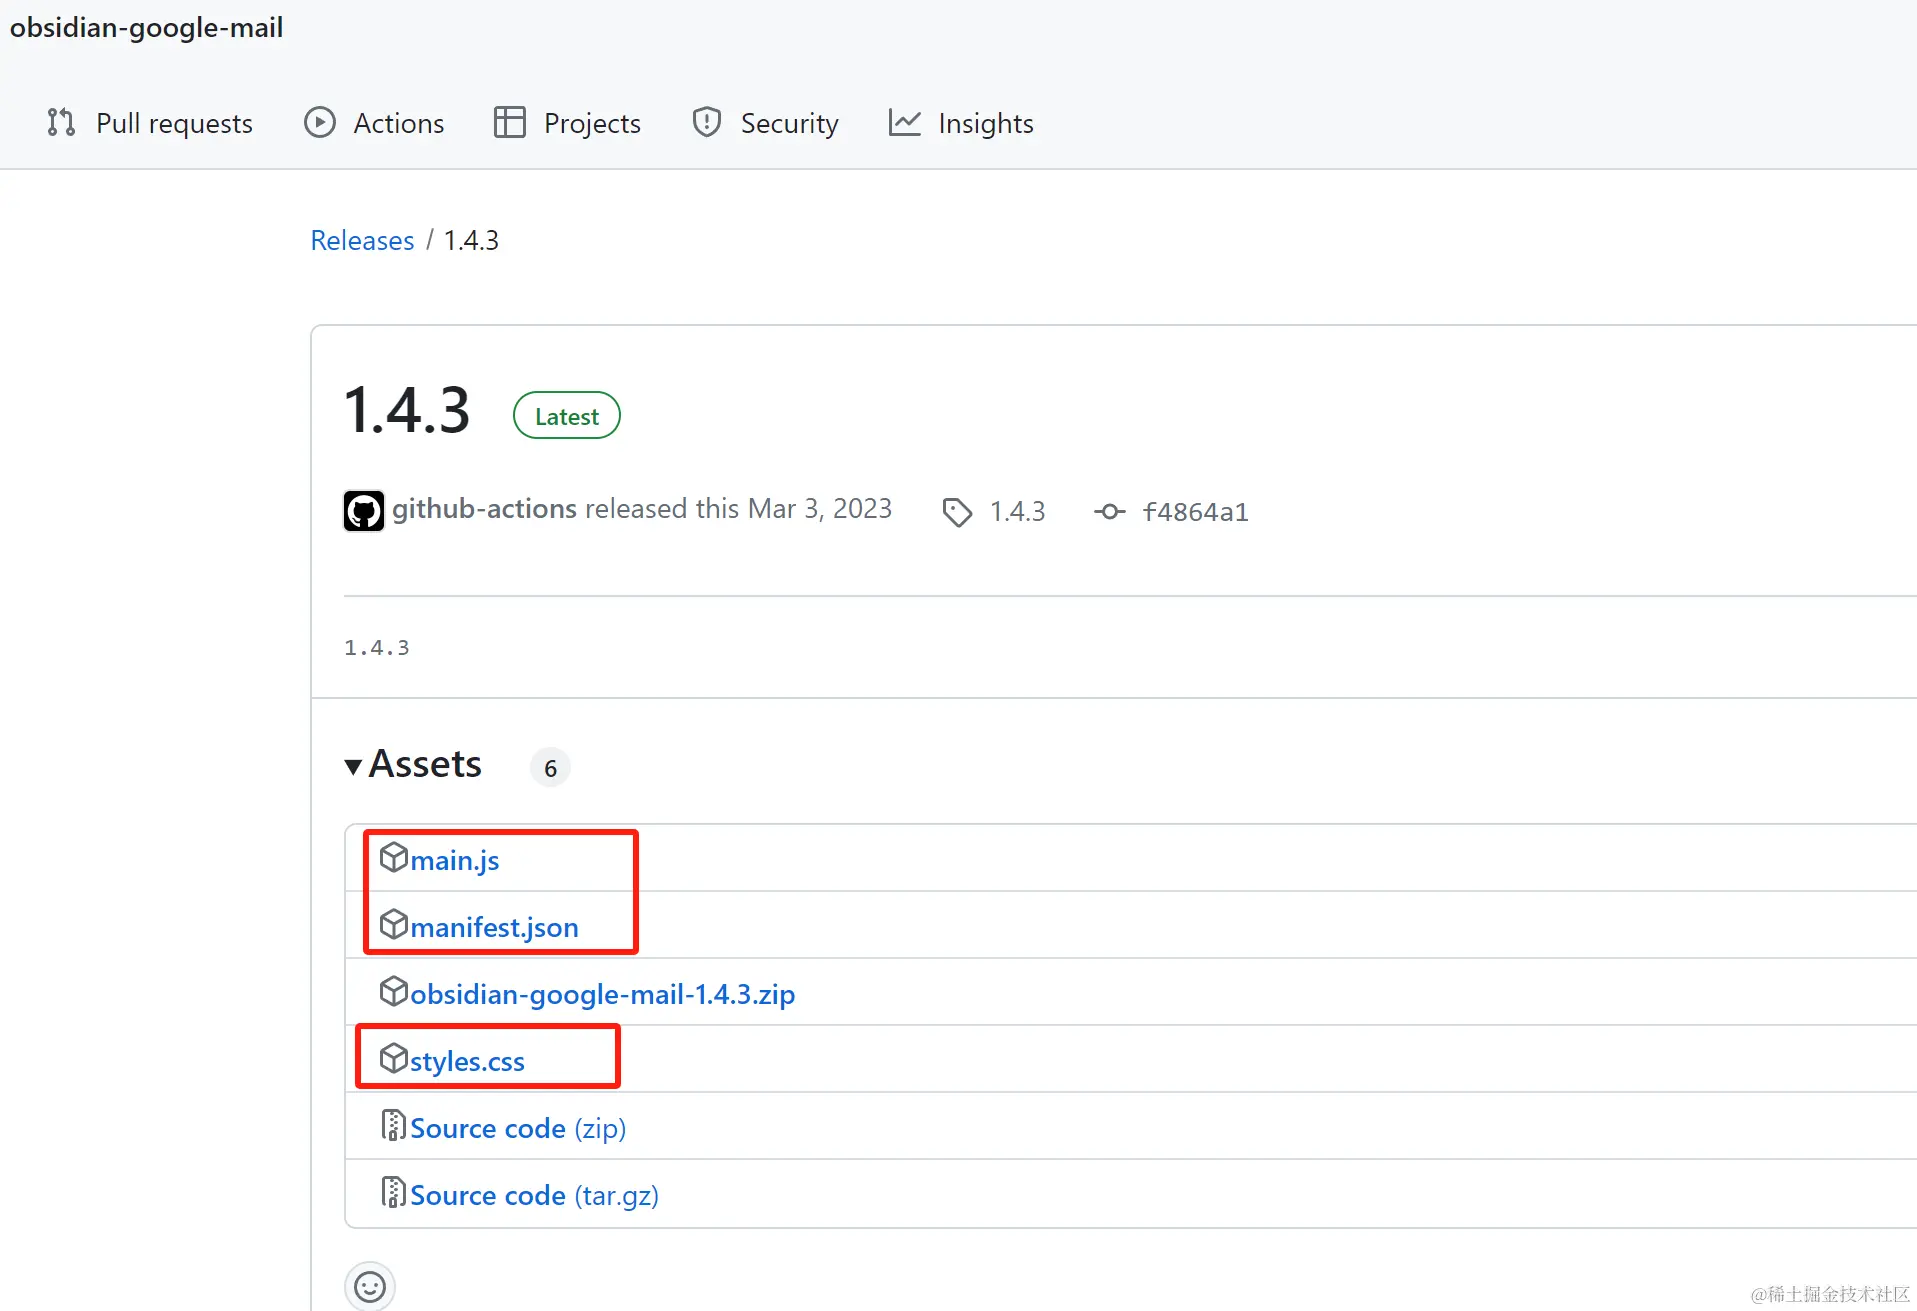The width and height of the screenshot is (1917, 1311).
Task: Download the styles.css asset
Action: [x=467, y=1061]
